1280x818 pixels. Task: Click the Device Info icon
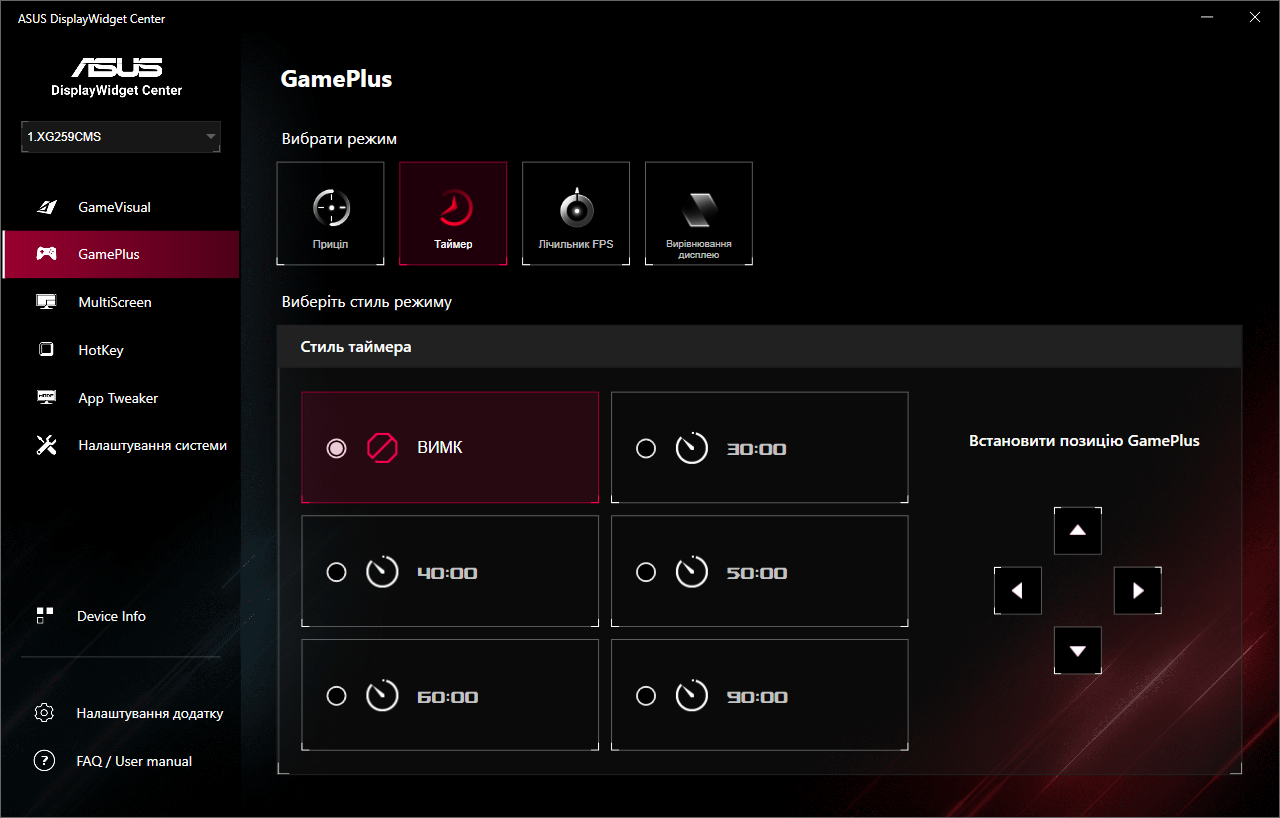[x=47, y=616]
